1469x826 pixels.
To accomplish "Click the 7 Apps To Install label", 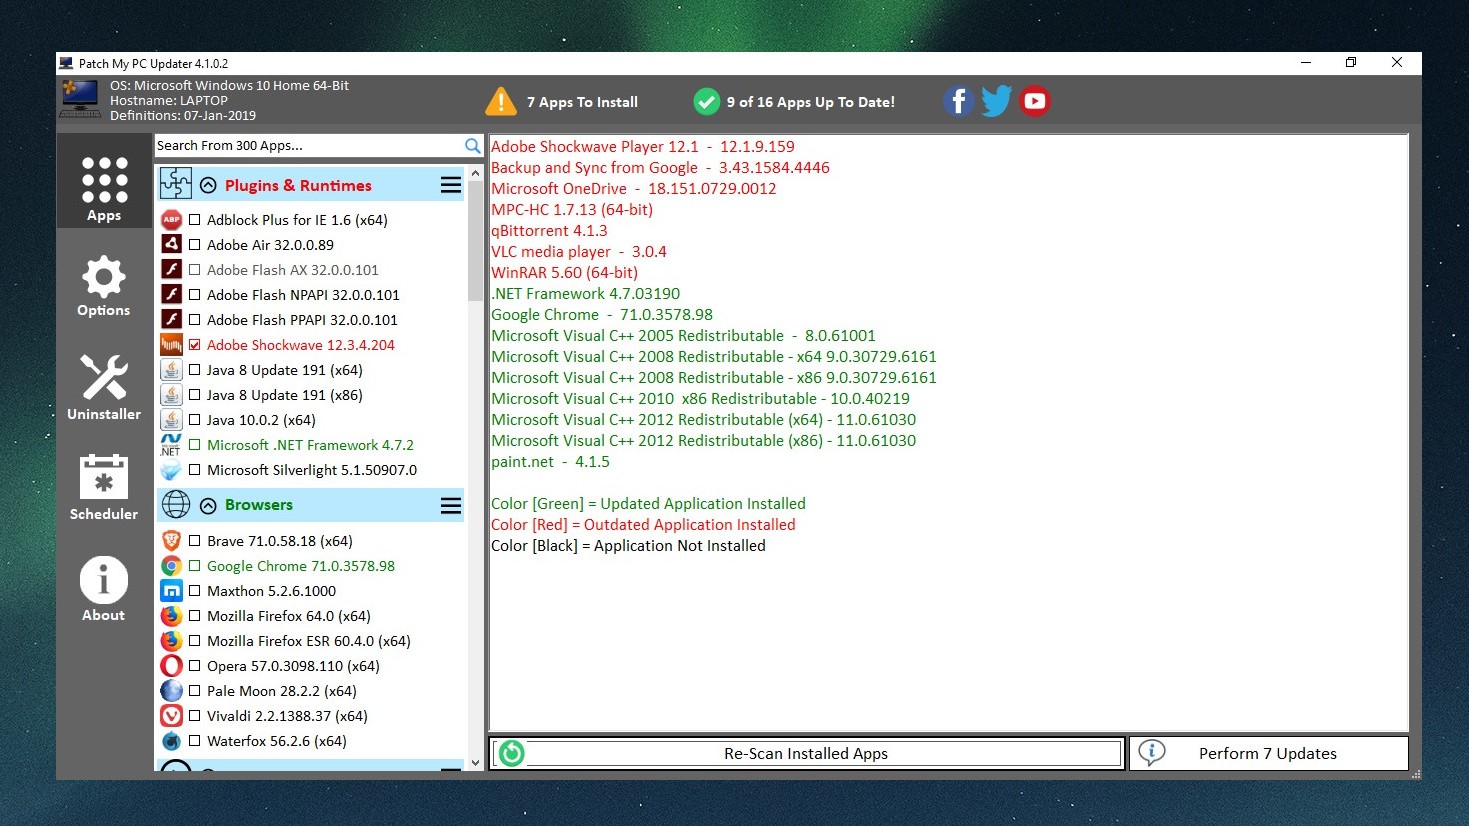I will [x=582, y=102].
